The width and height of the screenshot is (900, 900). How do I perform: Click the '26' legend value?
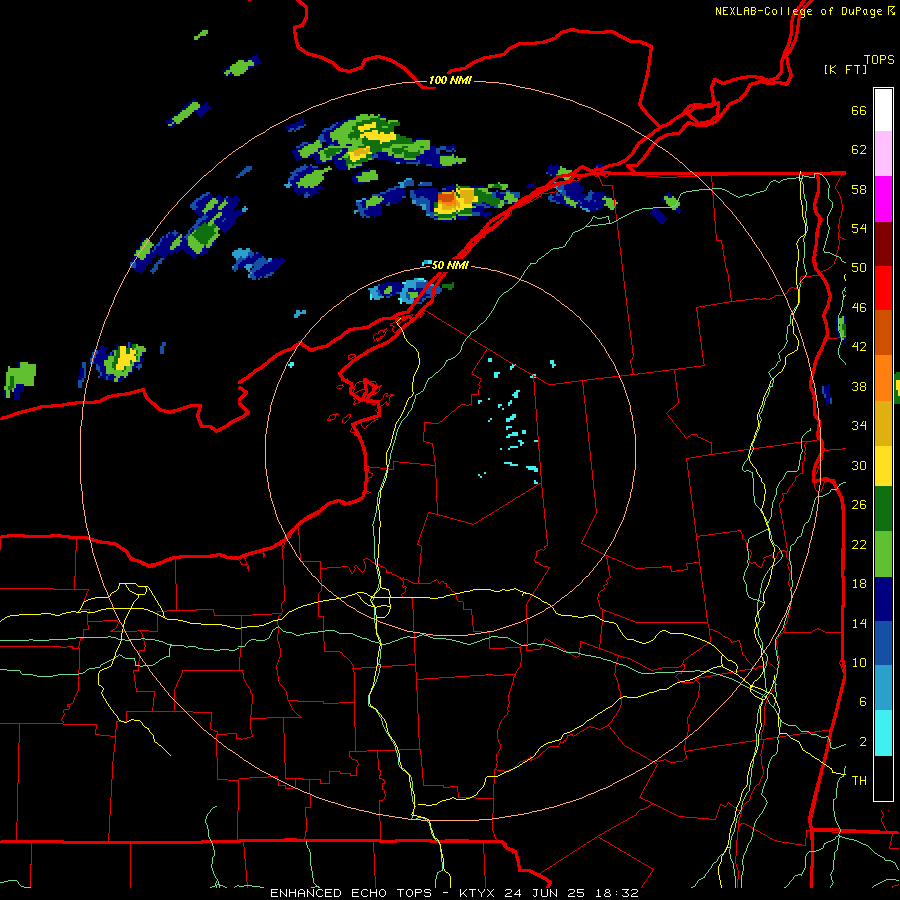pos(859,505)
